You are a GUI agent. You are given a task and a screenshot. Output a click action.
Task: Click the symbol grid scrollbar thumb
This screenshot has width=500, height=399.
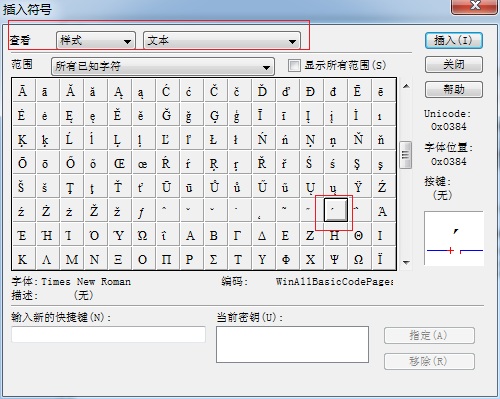(x=406, y=155)
